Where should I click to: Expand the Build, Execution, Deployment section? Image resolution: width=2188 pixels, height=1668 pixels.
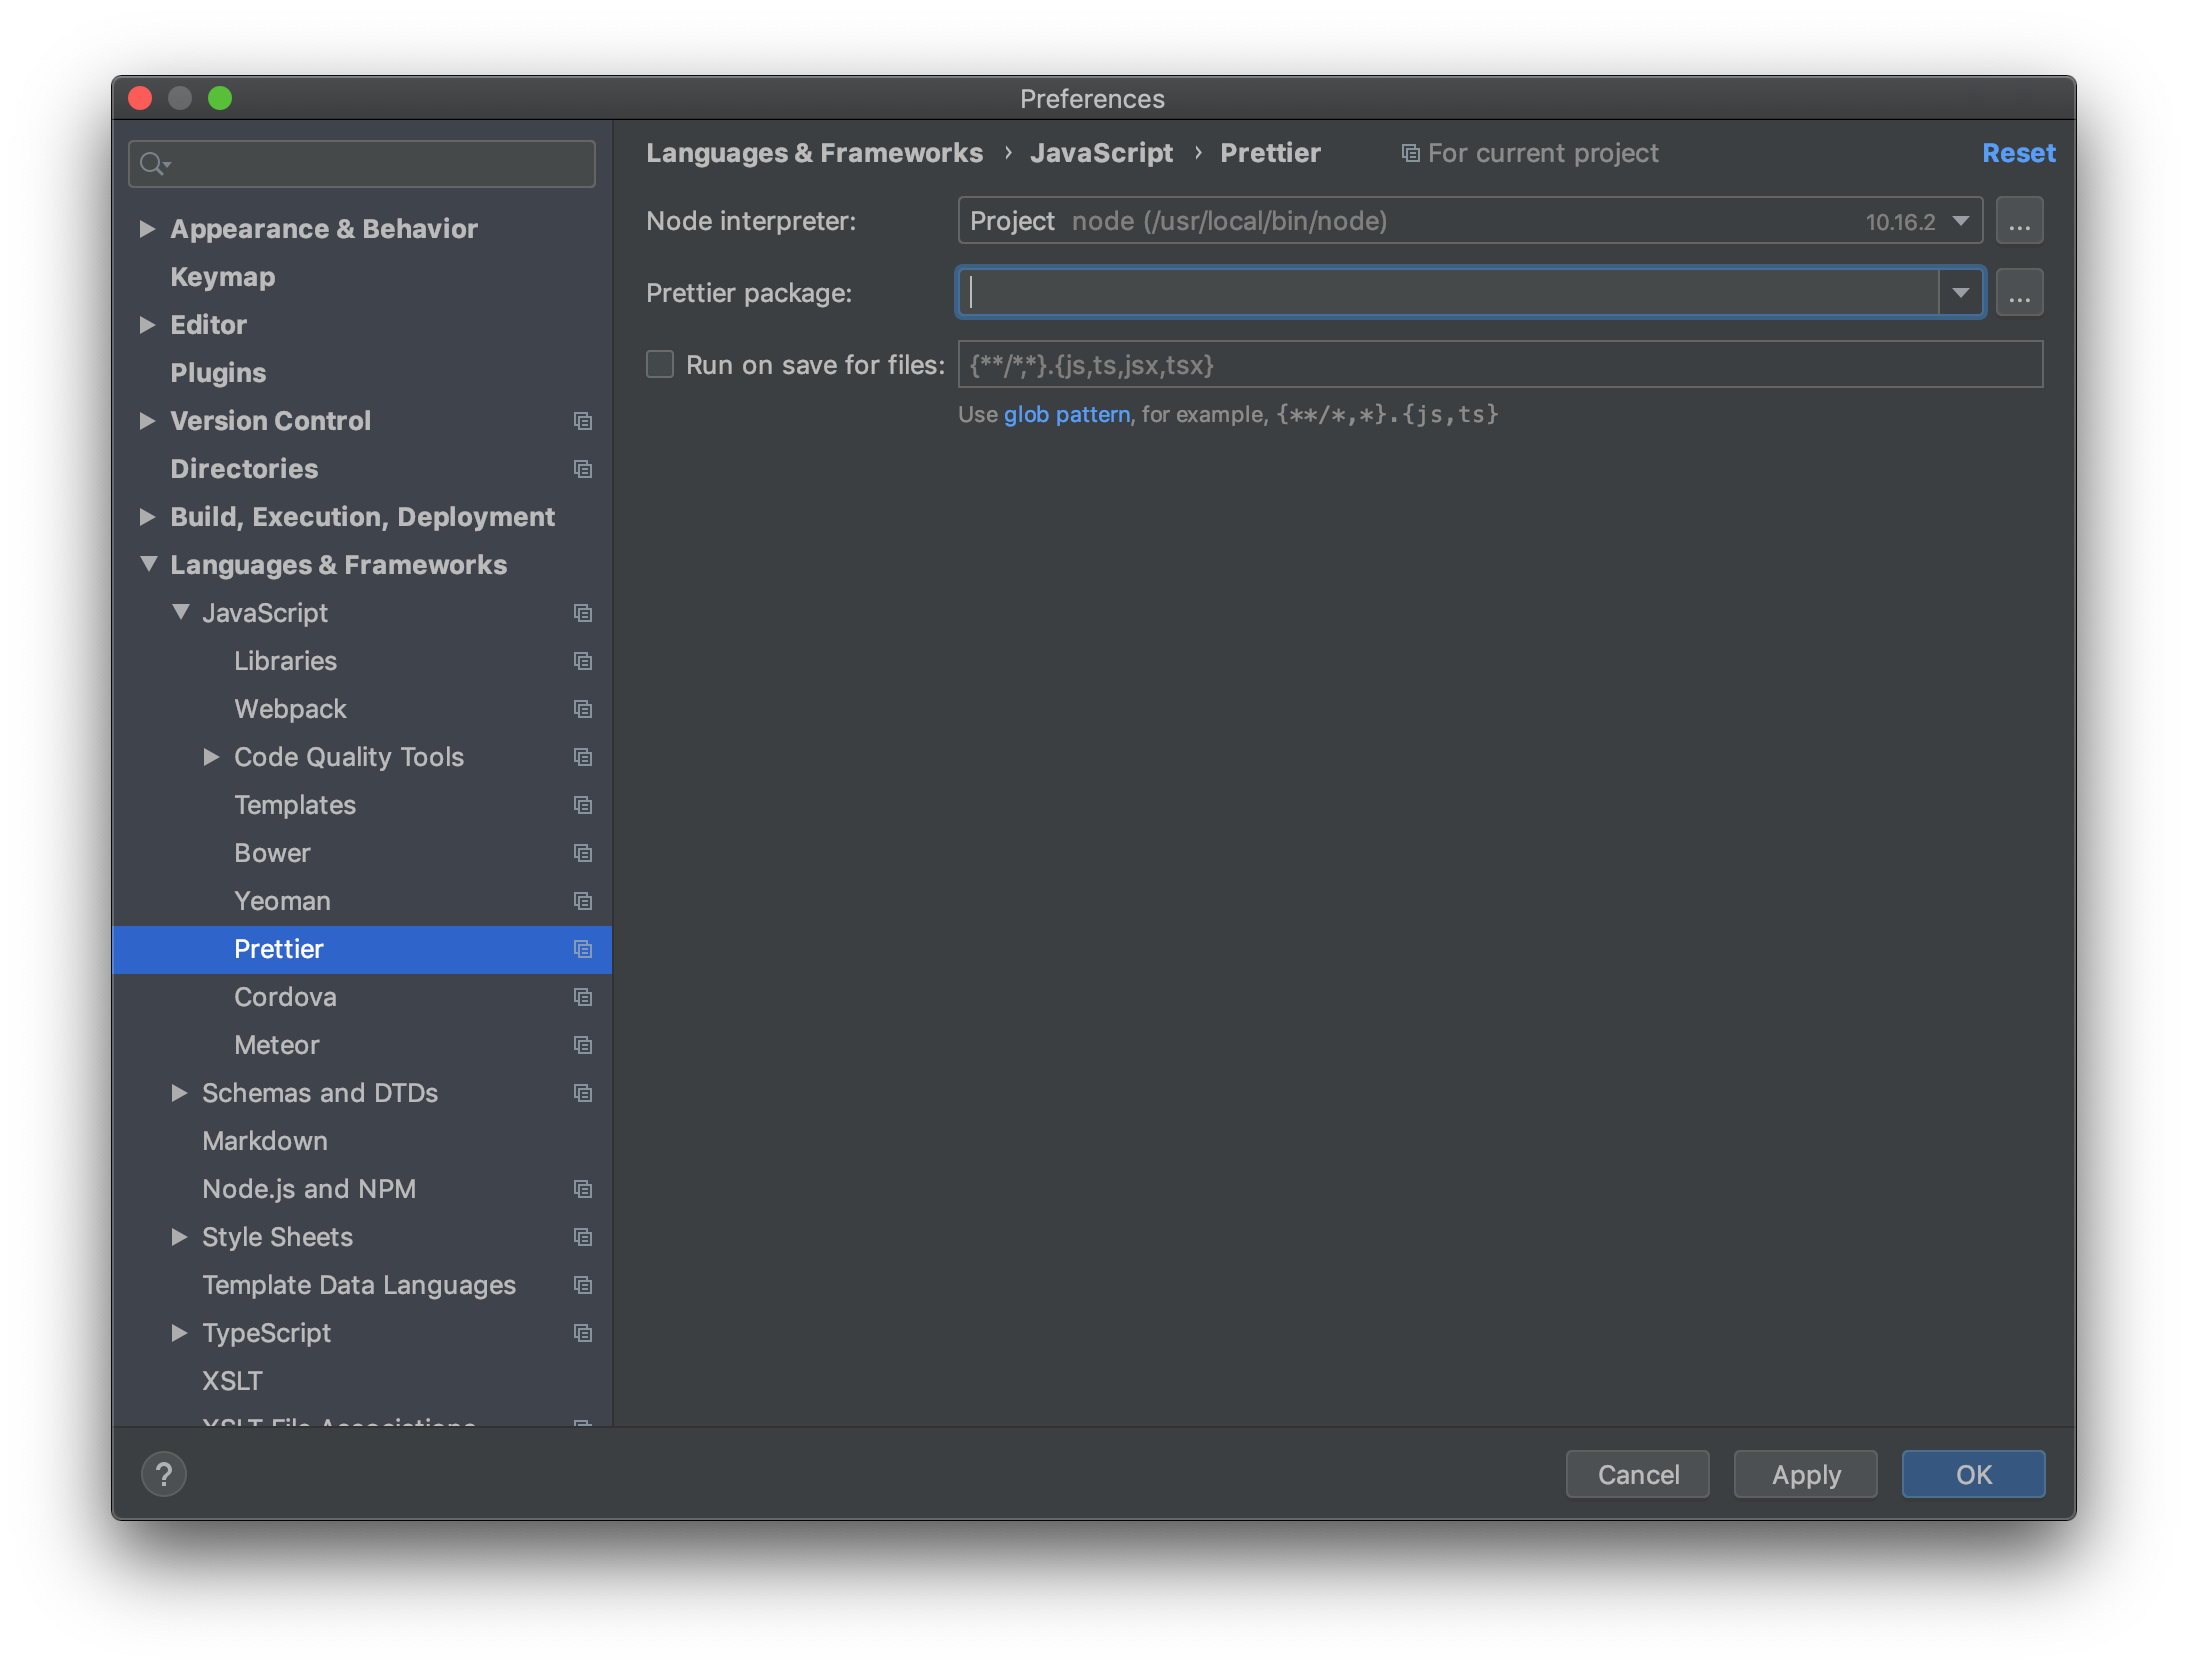(147, 515)
